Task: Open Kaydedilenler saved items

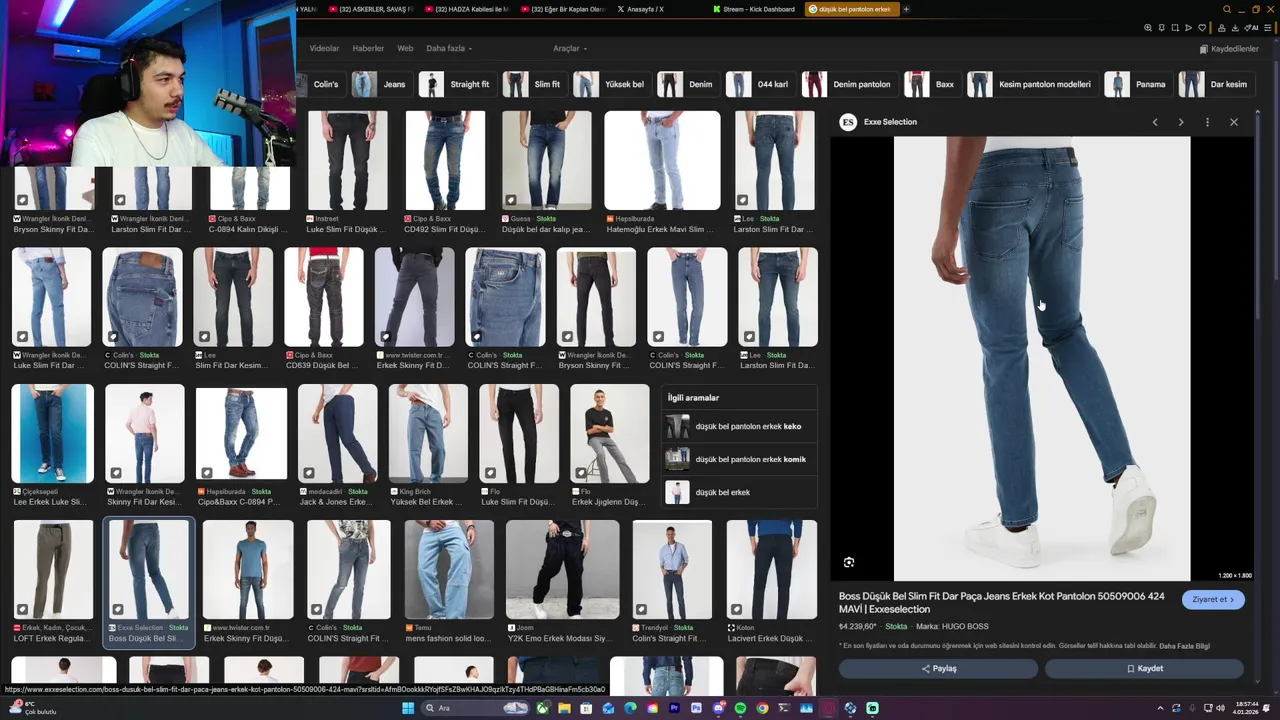Action: pos(1229,49)
